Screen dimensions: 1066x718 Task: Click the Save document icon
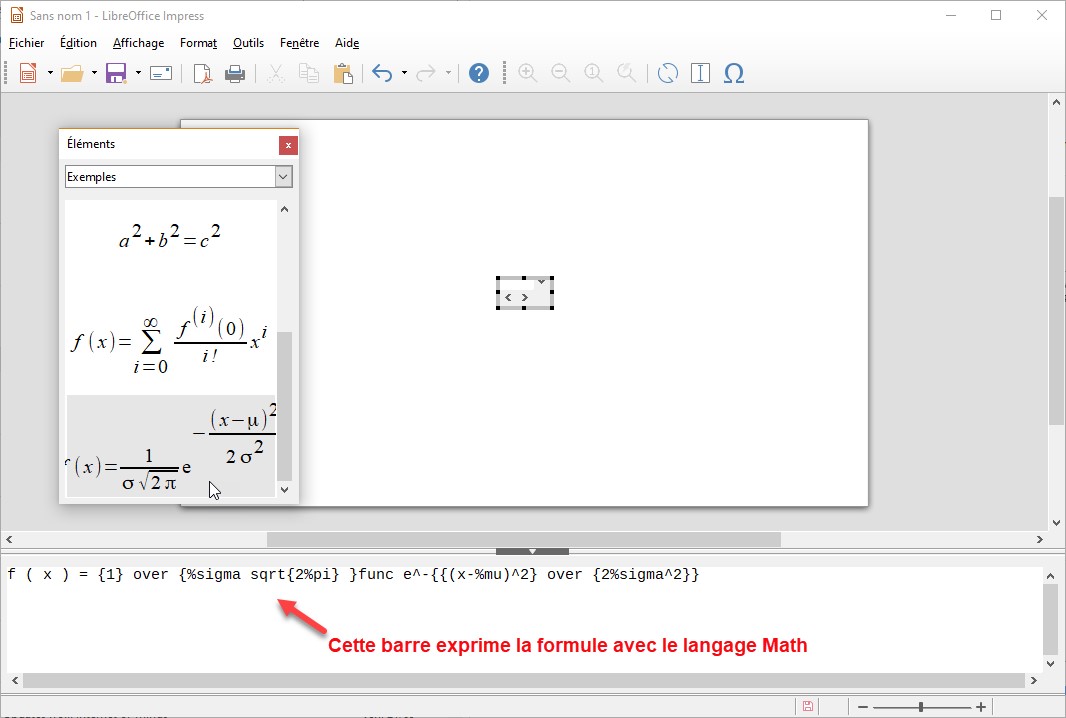[116, 73]
